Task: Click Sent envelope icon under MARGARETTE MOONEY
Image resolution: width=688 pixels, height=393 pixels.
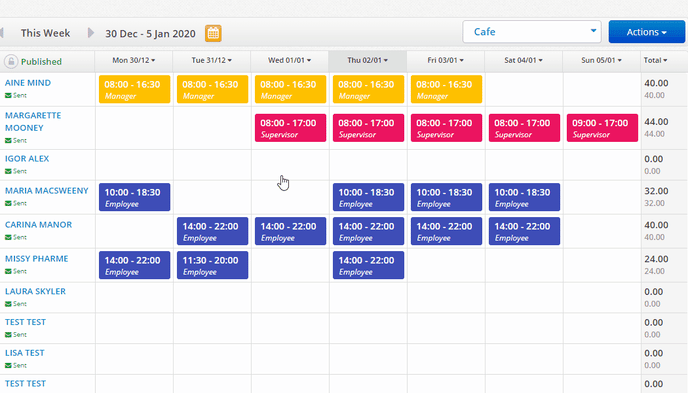Action: [8, 141]
